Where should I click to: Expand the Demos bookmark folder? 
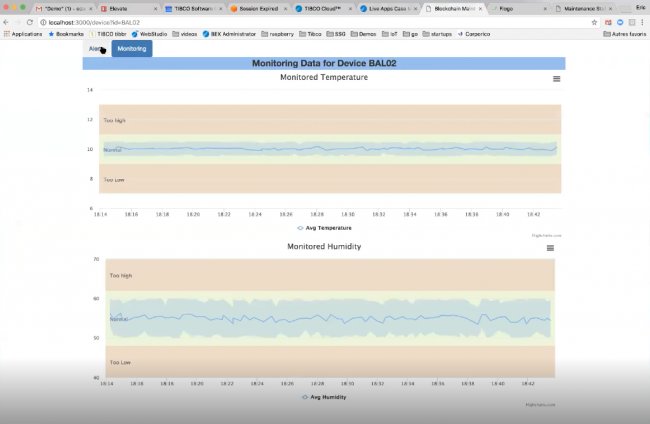[x=364, y=34]
